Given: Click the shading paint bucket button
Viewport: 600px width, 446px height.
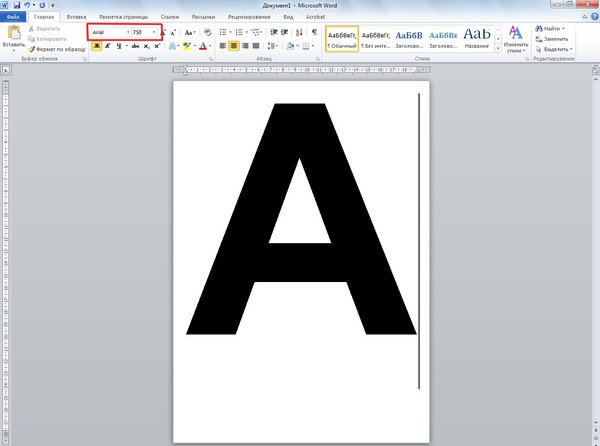Looking at the screenshot, I should [x=290, y=46].
